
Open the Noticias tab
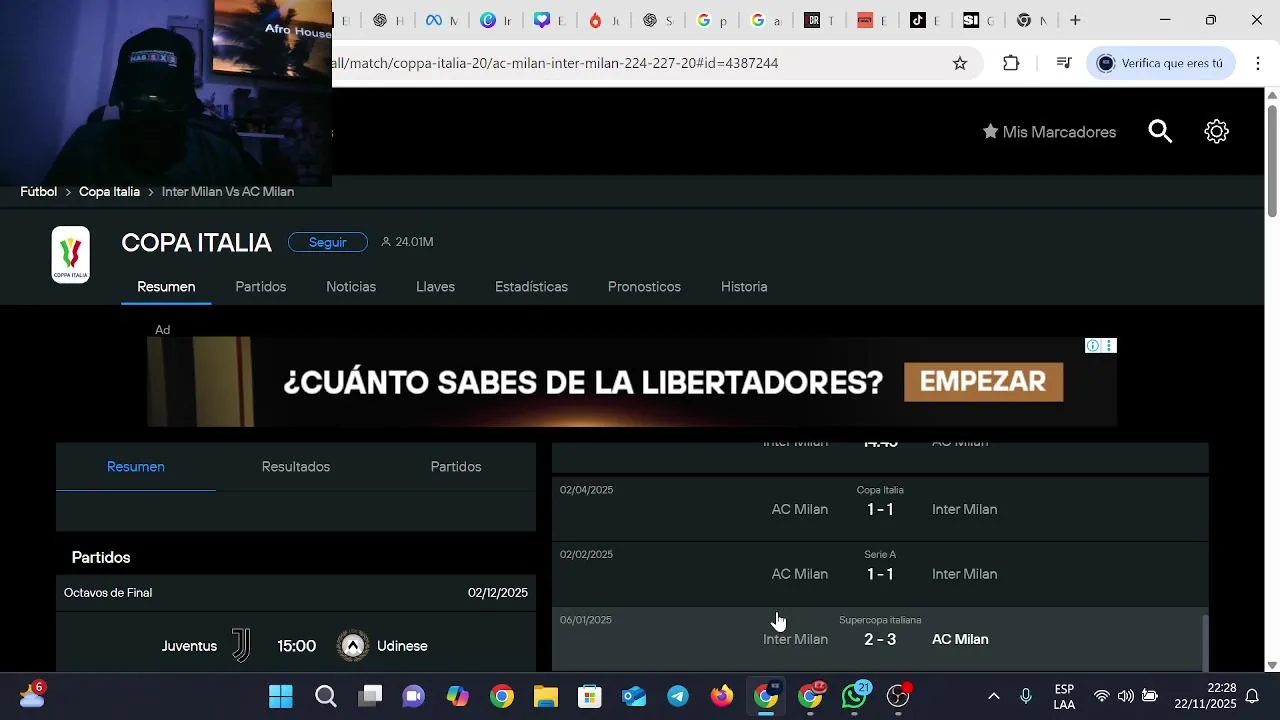(351, 287)
